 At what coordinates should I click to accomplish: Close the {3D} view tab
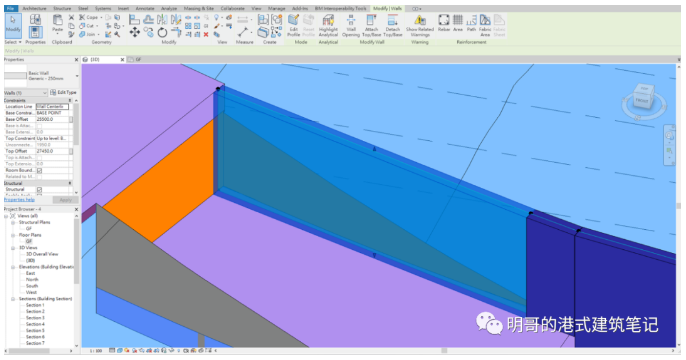[122, 59]
